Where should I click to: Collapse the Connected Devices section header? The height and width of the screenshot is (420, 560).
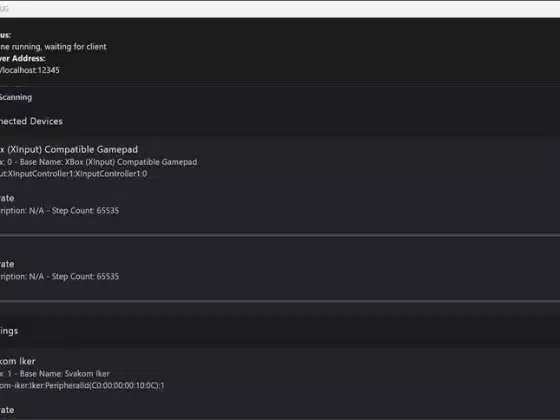click(x=280, y=121)
